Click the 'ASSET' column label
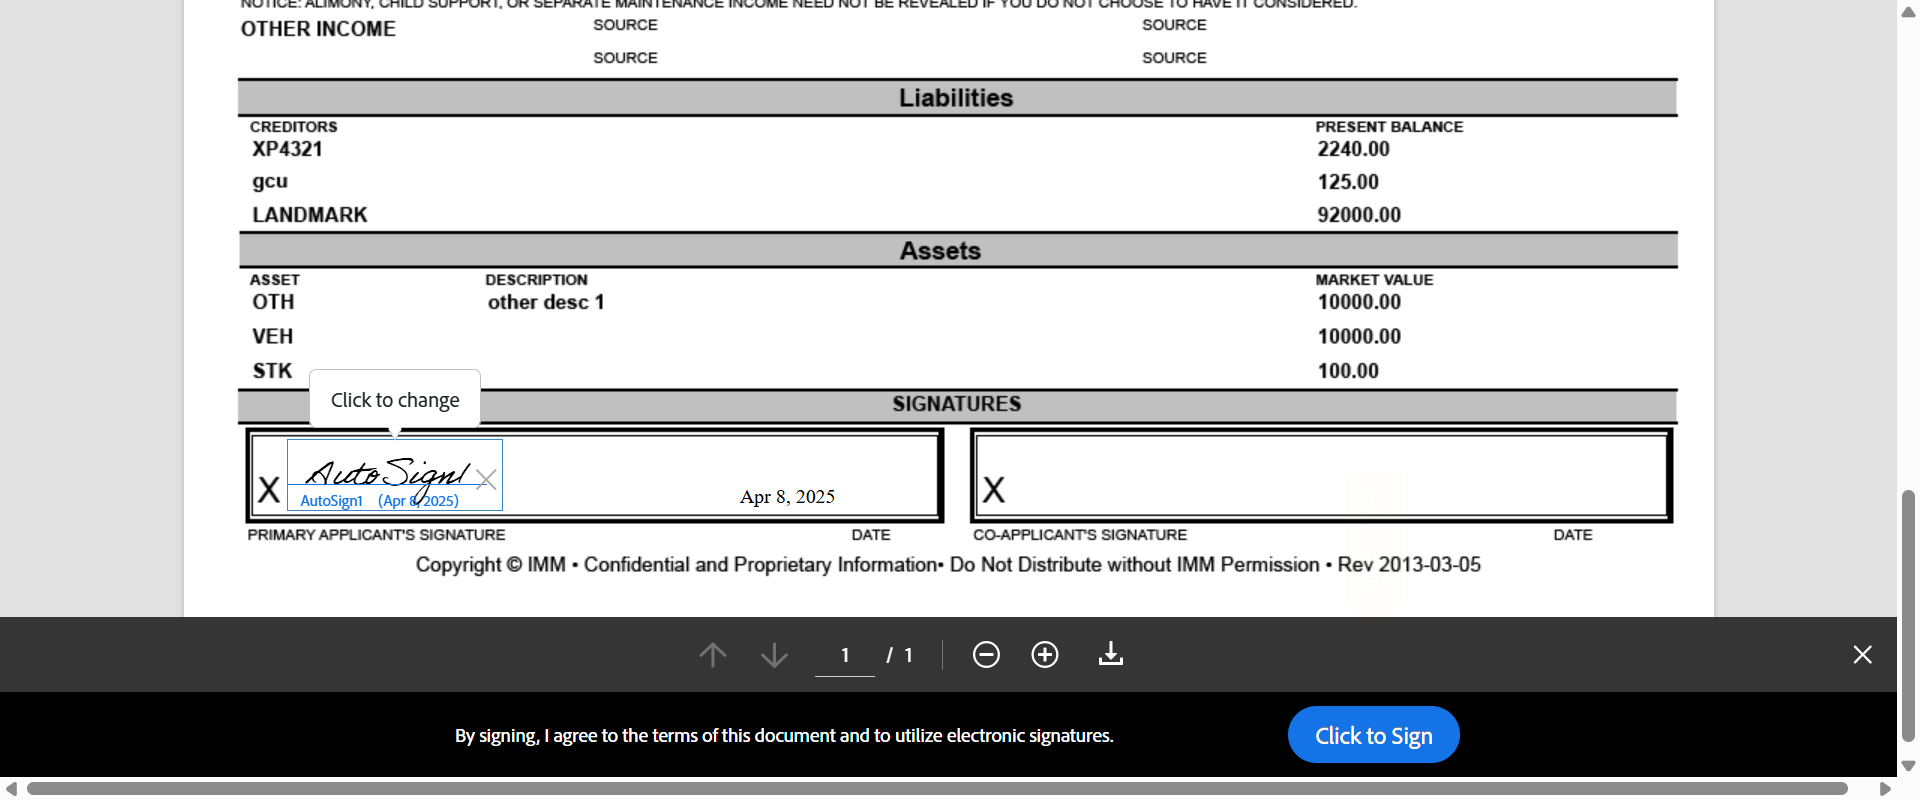Image resolution: width=1920 pixels, height=800 pixels. click(x=275, y=280)
